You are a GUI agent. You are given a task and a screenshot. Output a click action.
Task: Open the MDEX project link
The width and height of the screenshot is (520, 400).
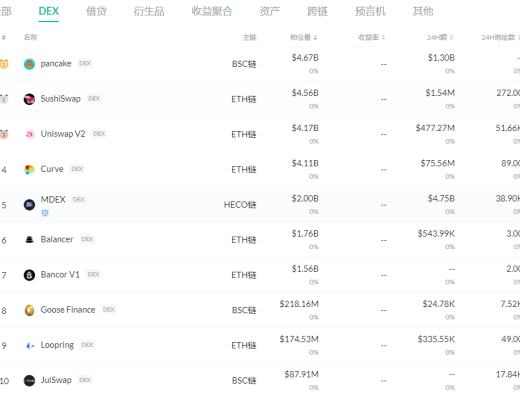(53, 199)
